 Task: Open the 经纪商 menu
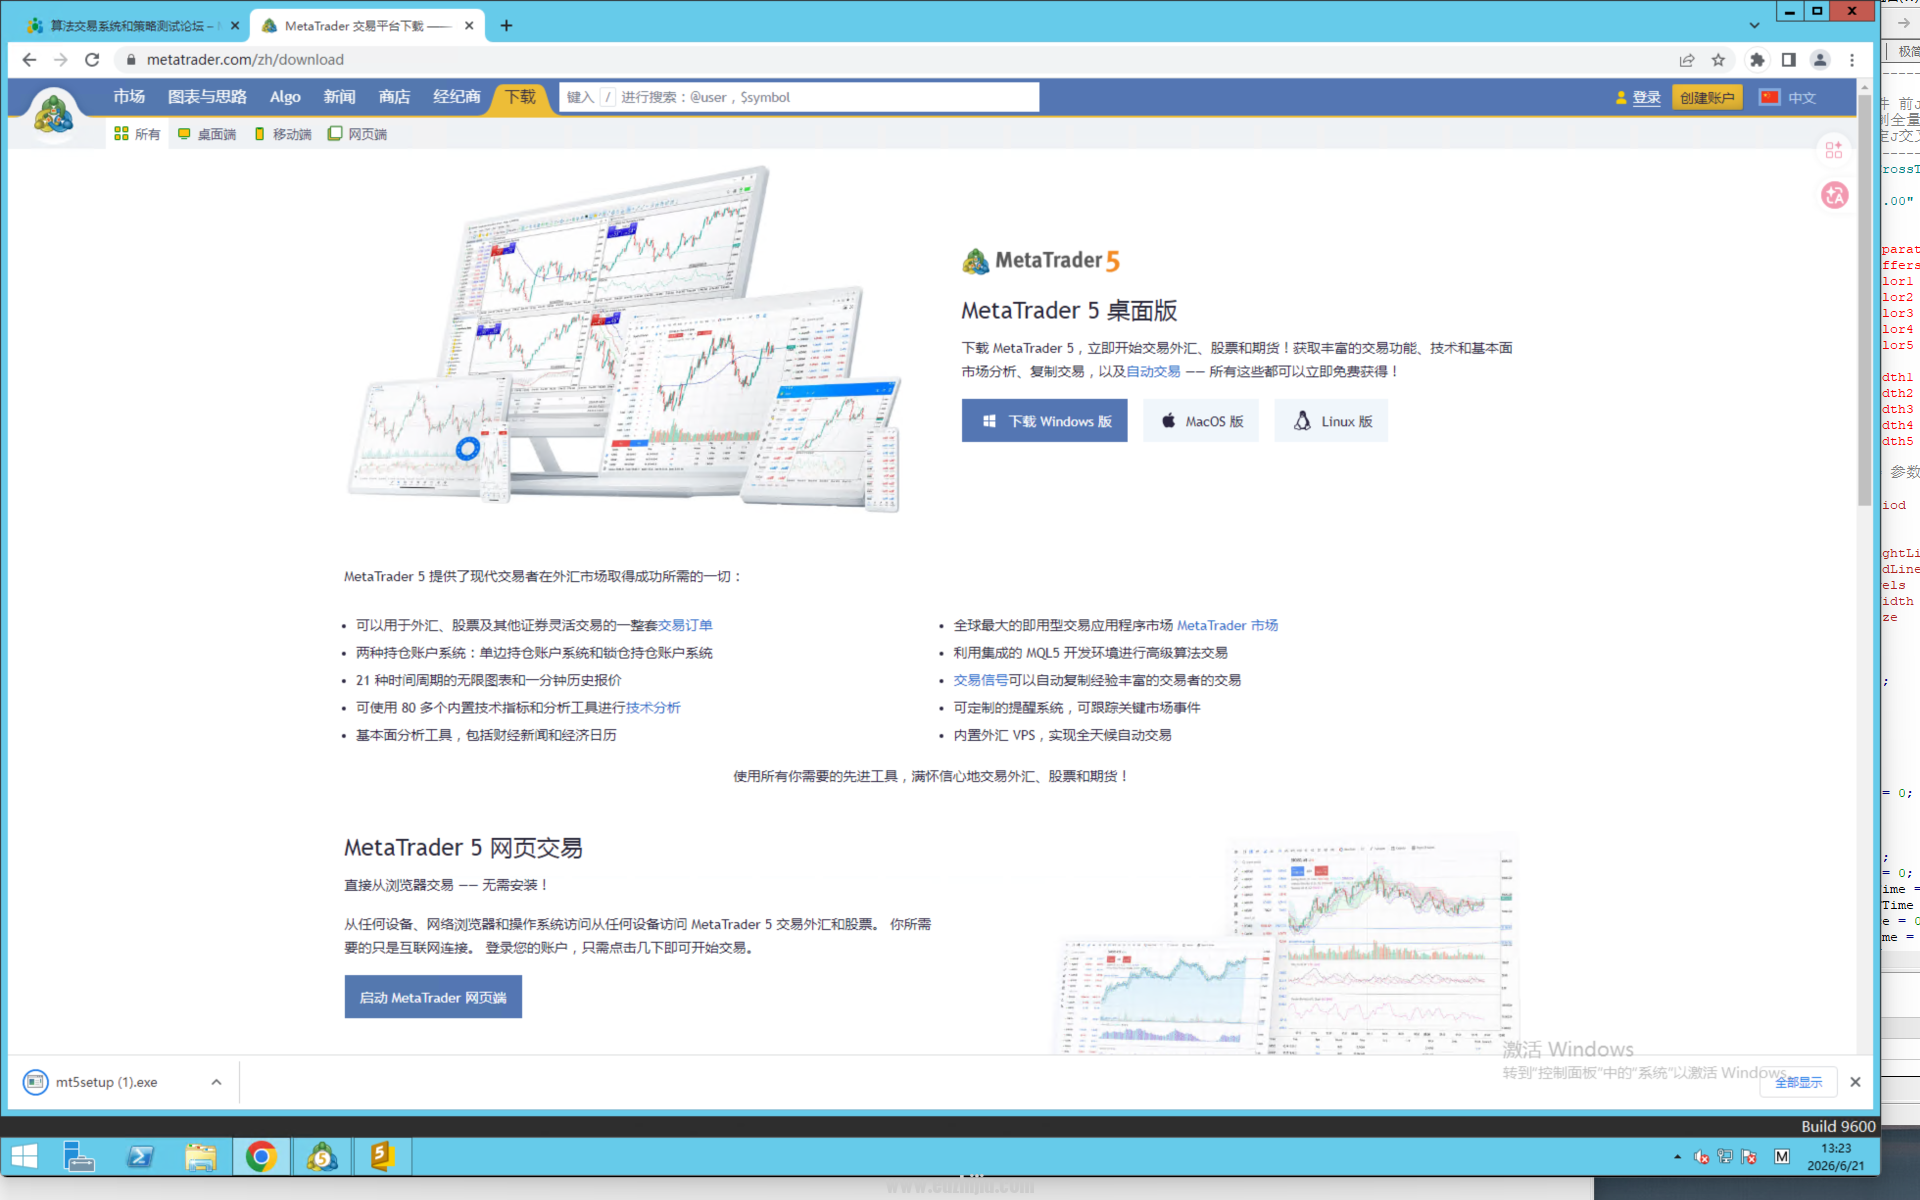[457, 97]
